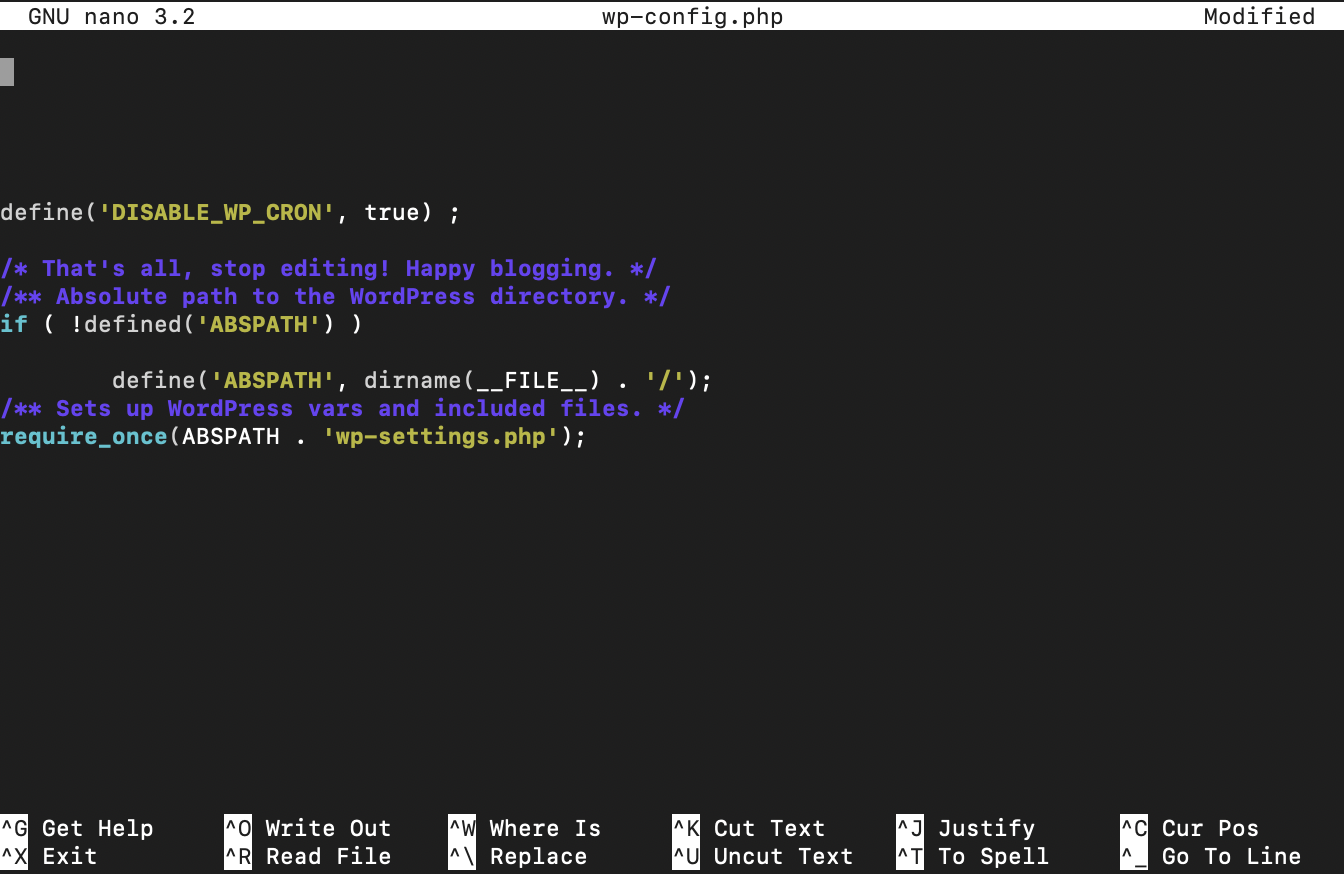Select ^R Read File in shortcut bar
1344x874 pixels.
[x=307, y=856]
